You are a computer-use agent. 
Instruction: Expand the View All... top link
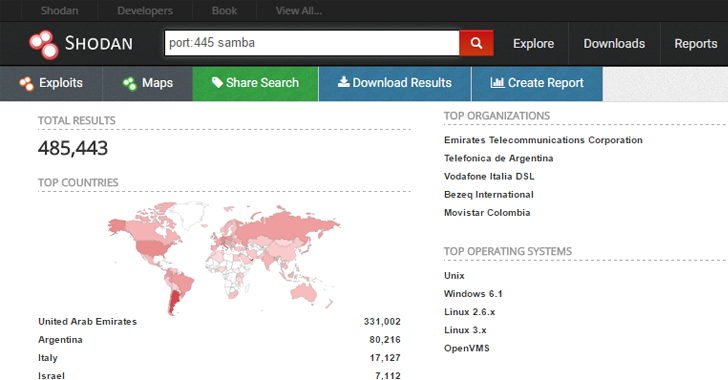tap(299, 11)
